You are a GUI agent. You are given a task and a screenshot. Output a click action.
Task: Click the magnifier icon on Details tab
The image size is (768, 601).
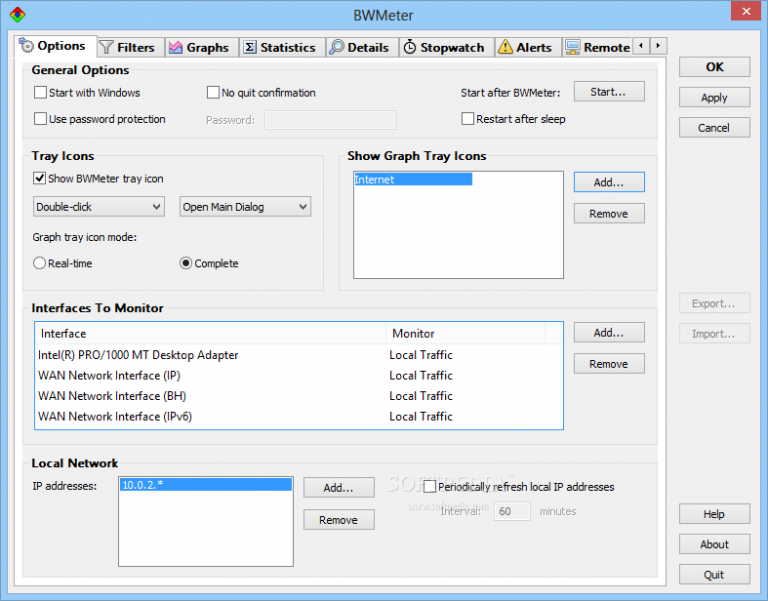click(336, 48)
